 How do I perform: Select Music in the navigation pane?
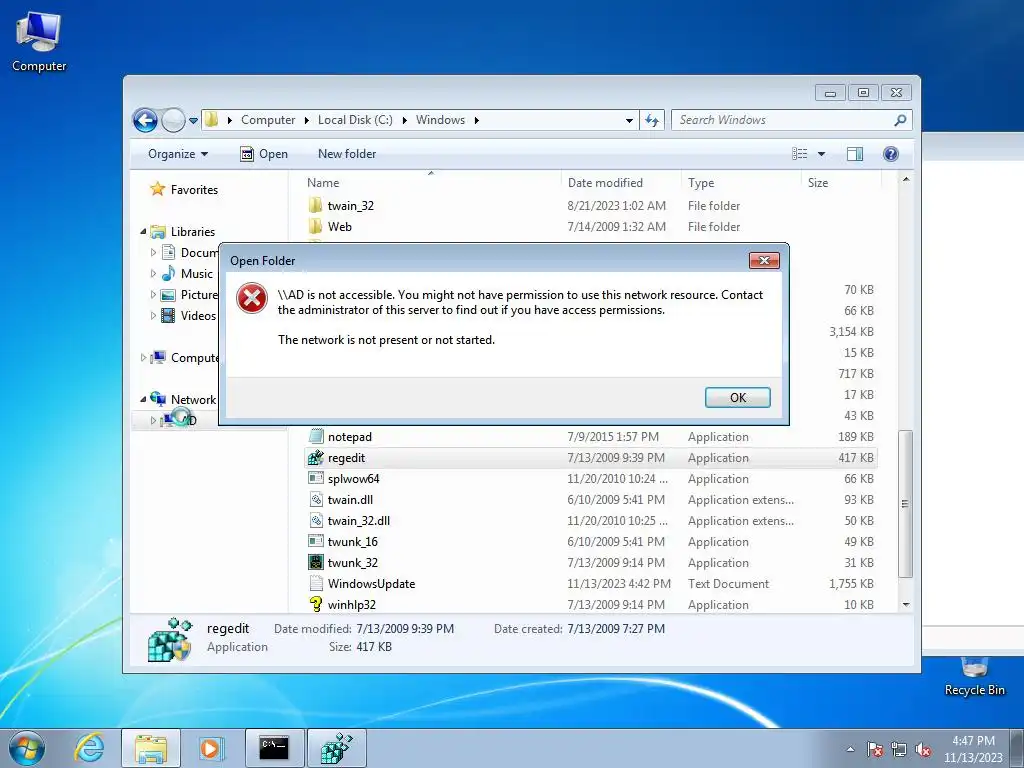pyautogui.click(x=197, y=274)
